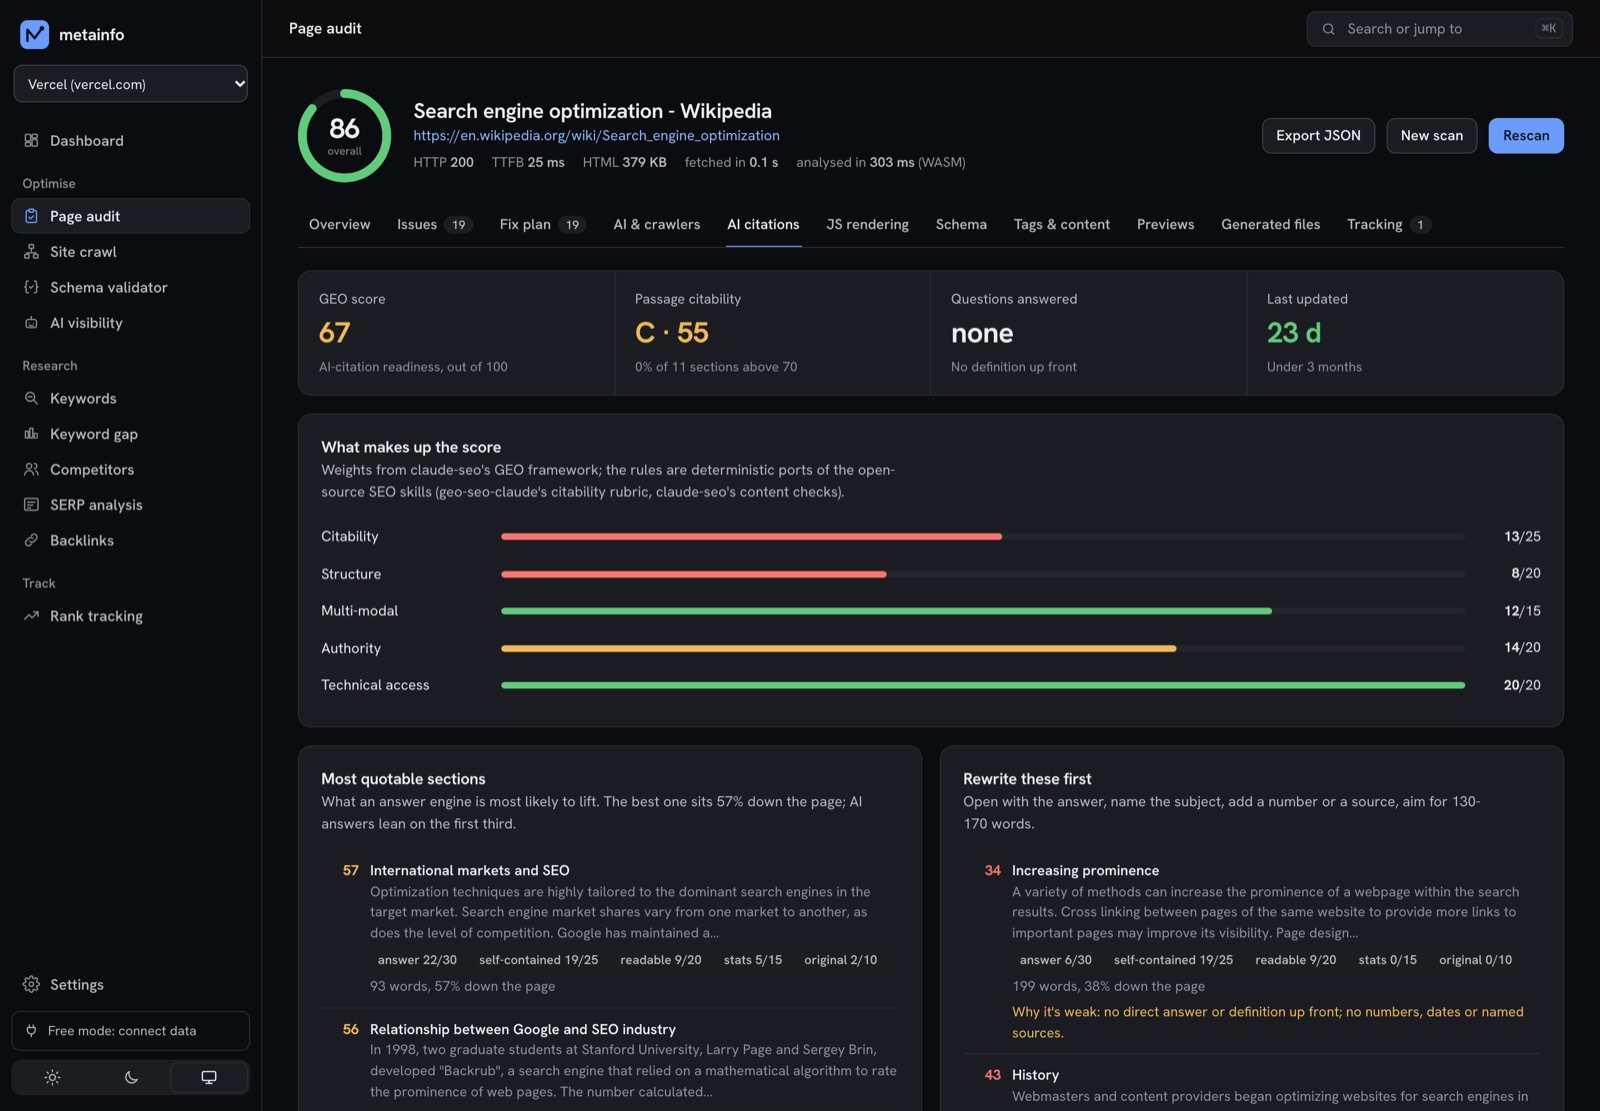The width and height of the screenshot is (1600, 1111).
Task: Click the Keywords search icon
Action: (x=31, y=398)
